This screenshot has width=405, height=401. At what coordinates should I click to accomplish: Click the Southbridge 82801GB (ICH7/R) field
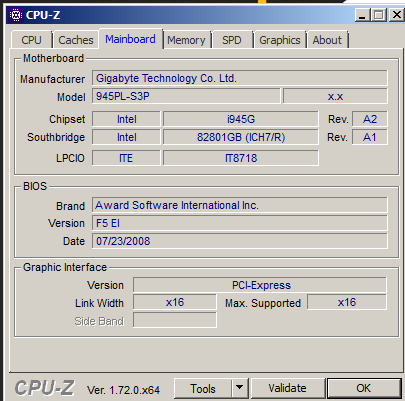(241, 137)
